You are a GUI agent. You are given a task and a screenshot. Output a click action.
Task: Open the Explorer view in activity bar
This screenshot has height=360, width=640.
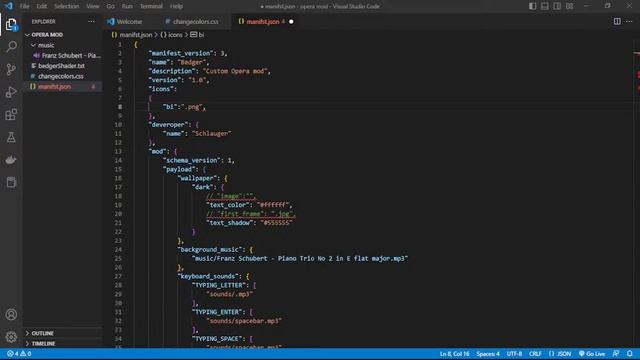11,24
